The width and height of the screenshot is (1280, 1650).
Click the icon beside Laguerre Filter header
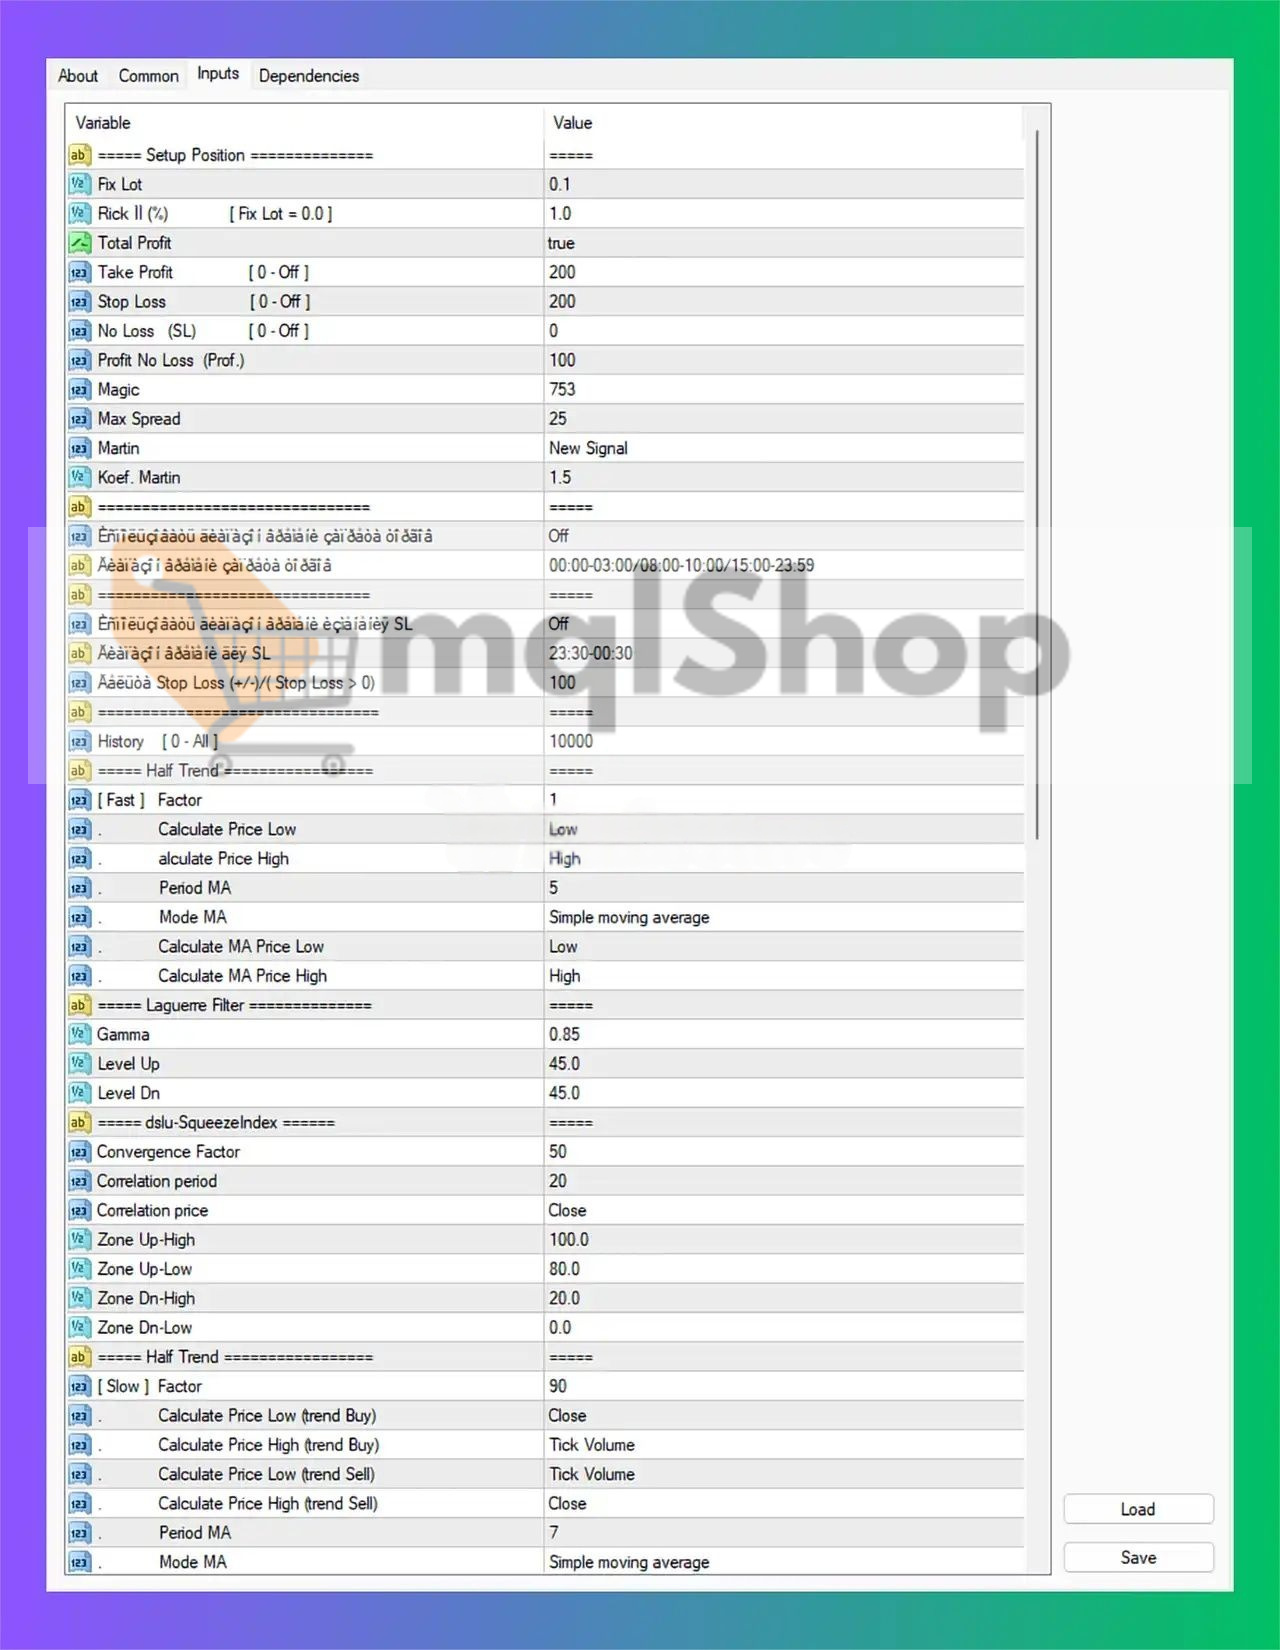(x=79, y=1005)
